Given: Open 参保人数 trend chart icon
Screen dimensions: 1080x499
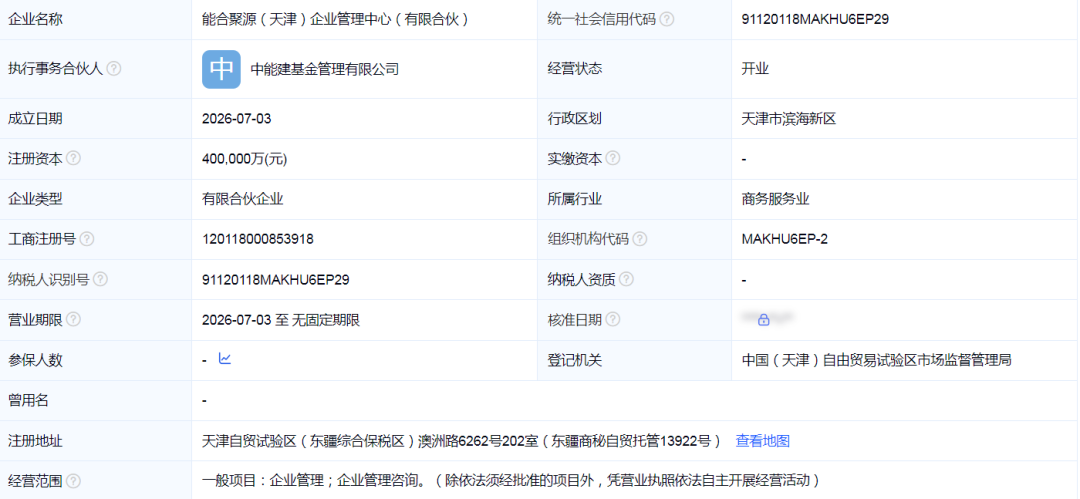Looking at the screenshot, I should [x=225, y=358].
